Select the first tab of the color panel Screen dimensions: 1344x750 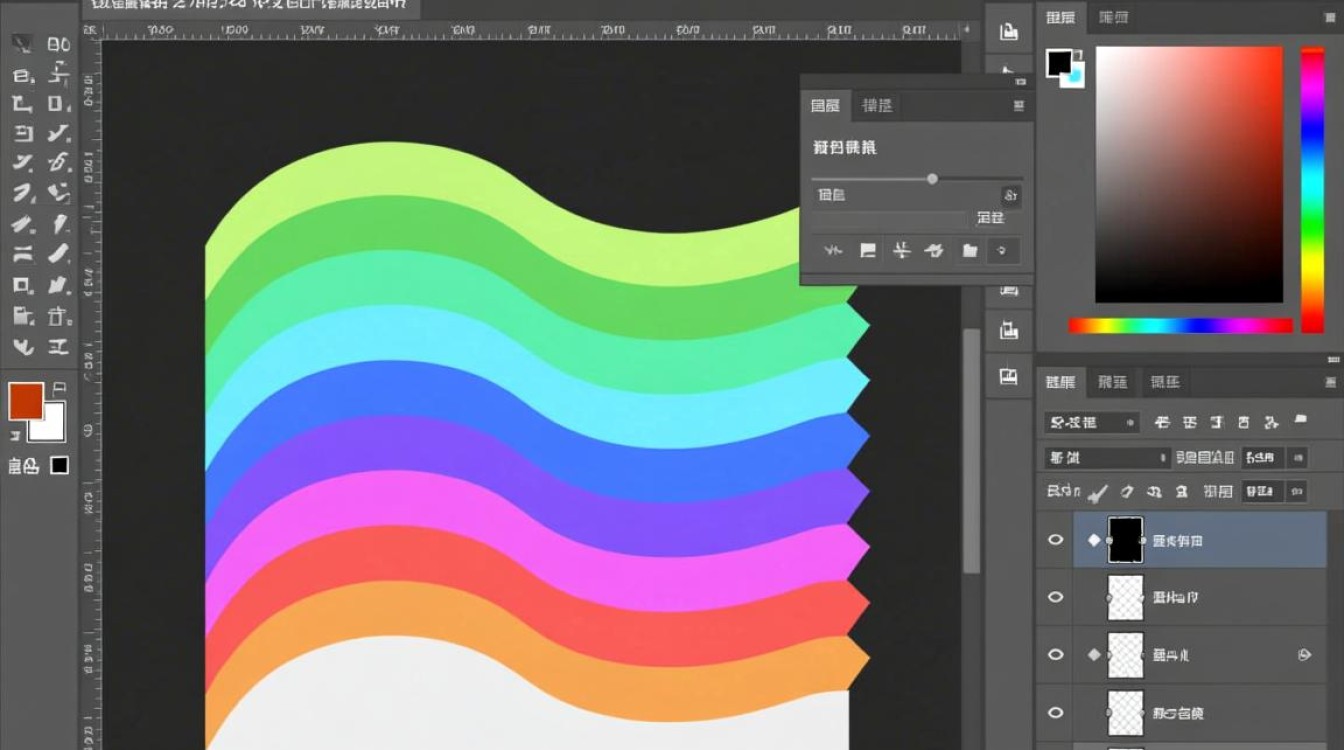tap(1061, 18)
